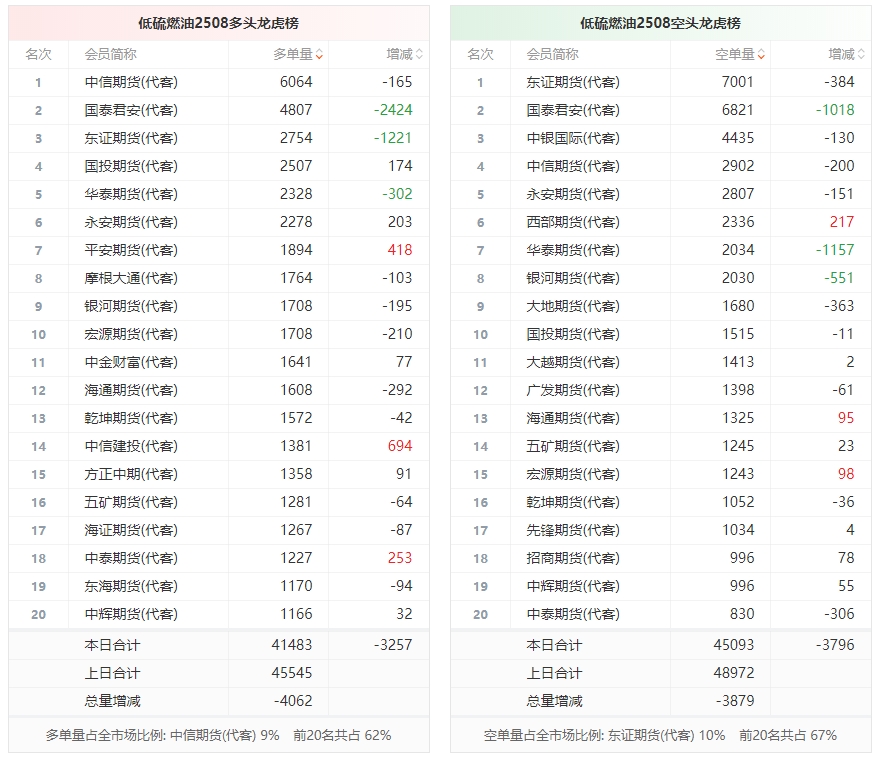Select 中辉期货(代客) in long table rank 20
Viewport: 881px width, 759px height.
tap(131, 615)
